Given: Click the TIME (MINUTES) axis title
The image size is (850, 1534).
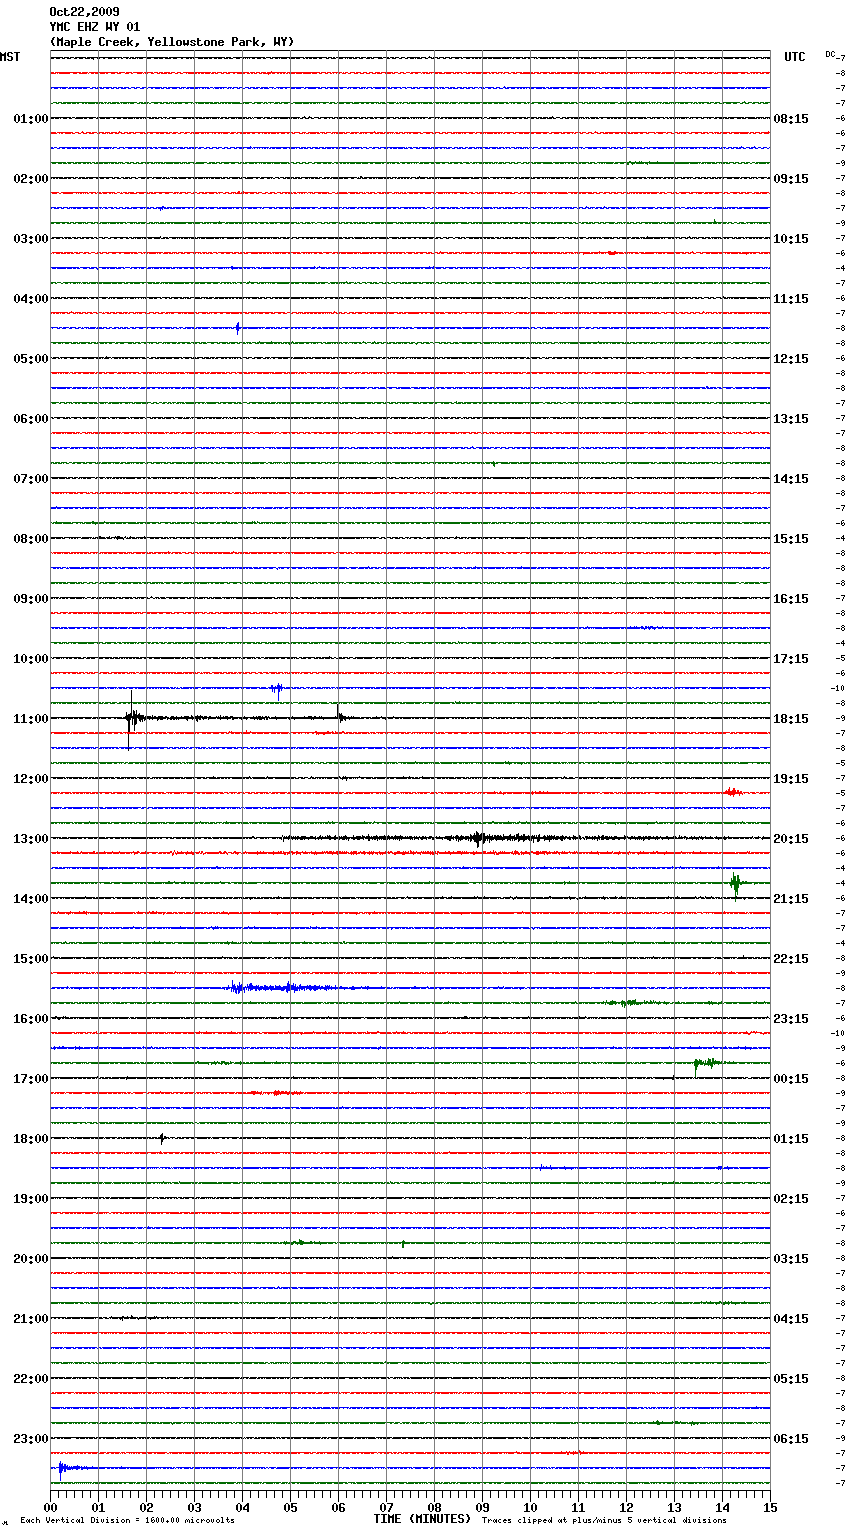Looking at the screenshot, I should click(x=422, y=1519).
